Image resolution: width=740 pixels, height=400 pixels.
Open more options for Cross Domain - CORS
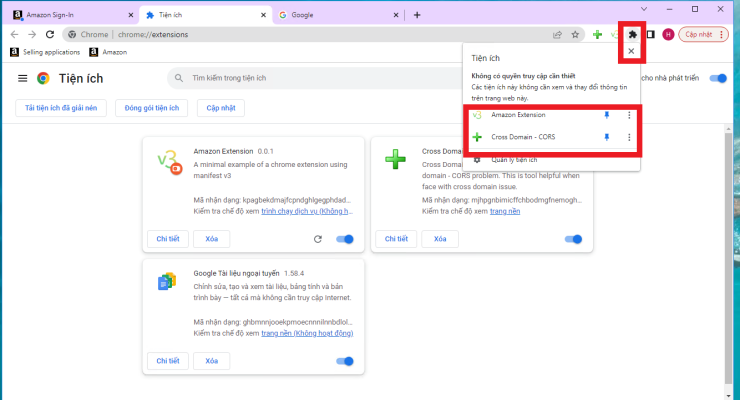(x=629, y=137)
